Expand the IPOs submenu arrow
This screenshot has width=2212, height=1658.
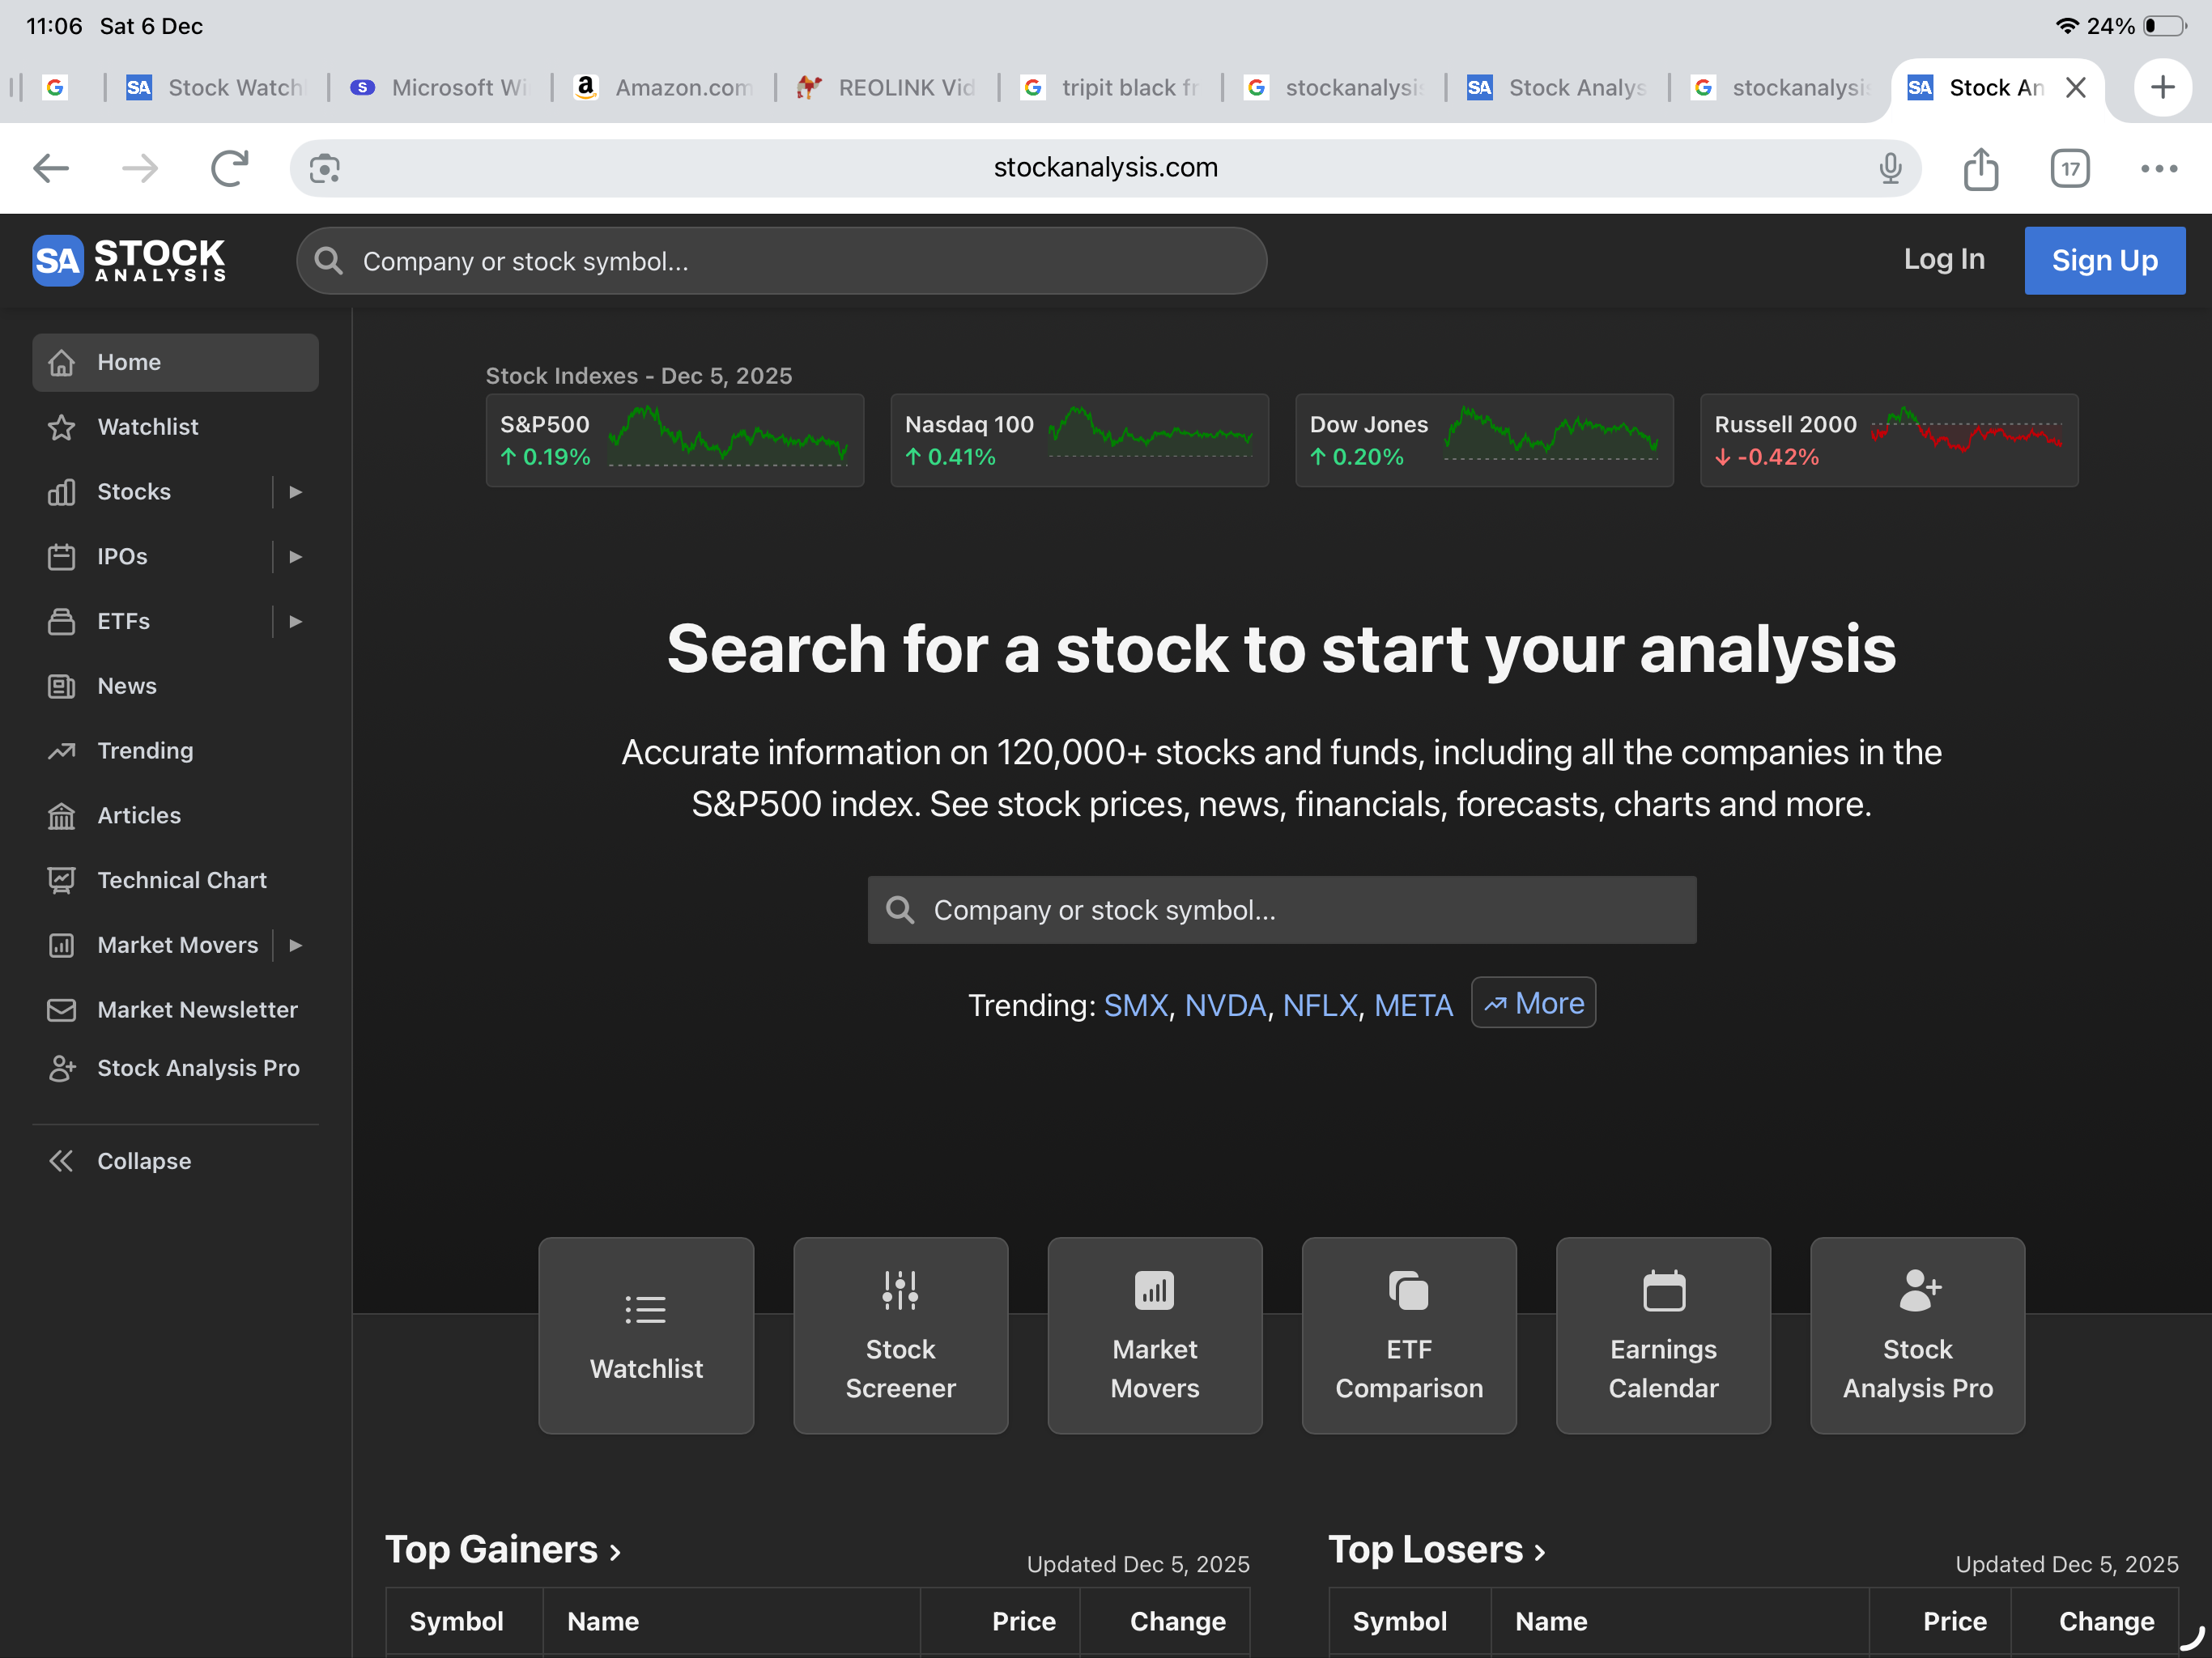pos(295,557)
